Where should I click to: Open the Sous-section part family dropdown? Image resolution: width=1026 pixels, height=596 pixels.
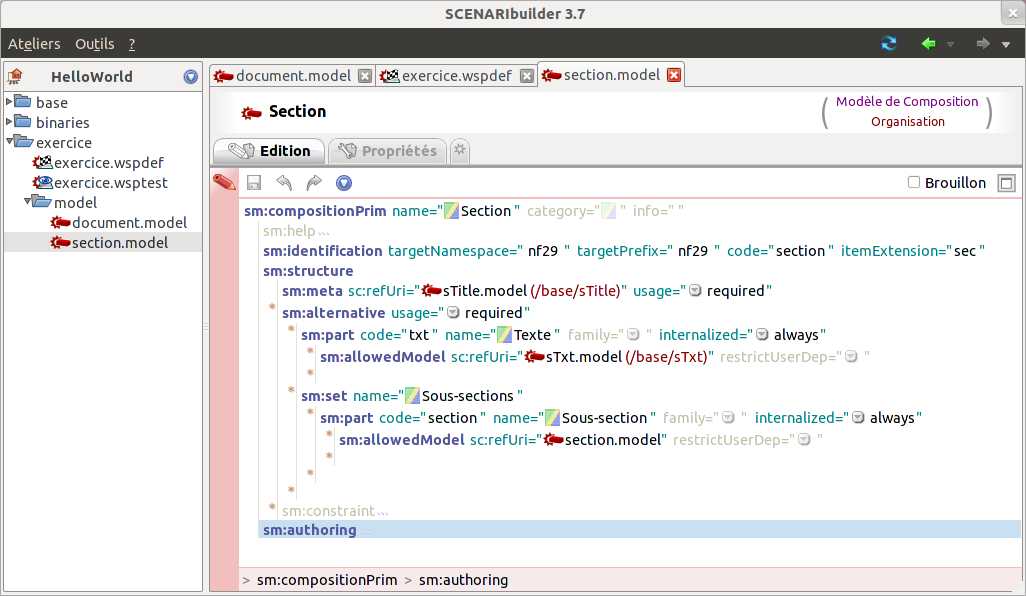pos(728,418)
